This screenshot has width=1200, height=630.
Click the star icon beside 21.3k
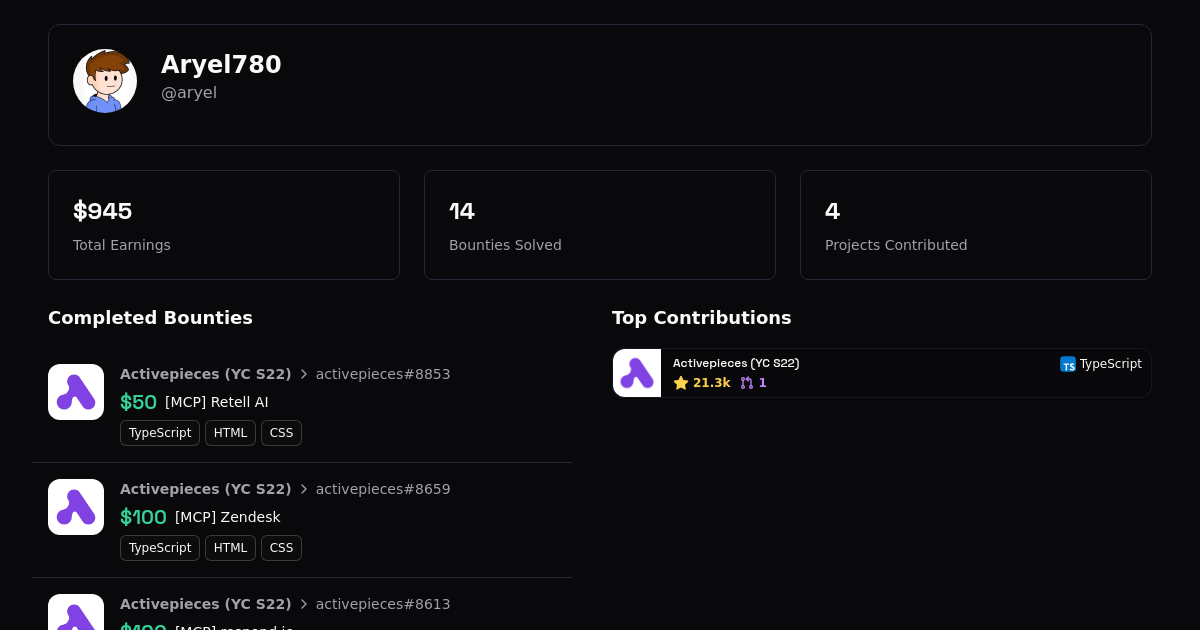pos(681,383)
